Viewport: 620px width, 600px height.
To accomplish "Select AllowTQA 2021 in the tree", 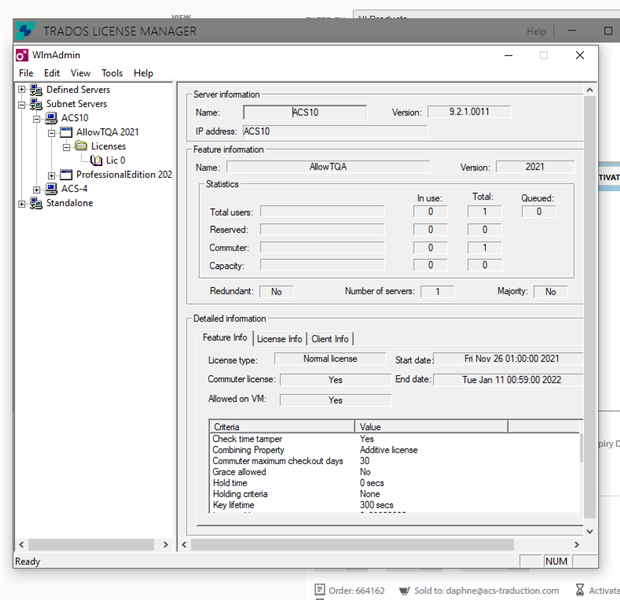I will (108, 132).
